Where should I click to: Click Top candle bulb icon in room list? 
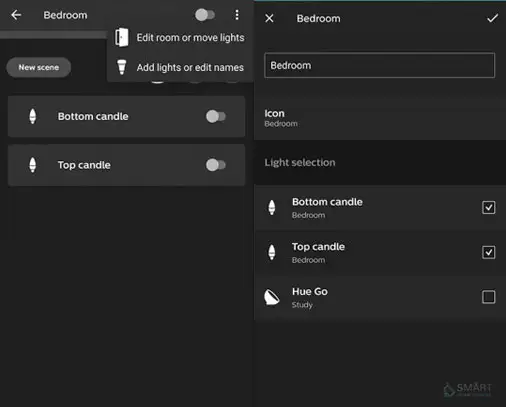33,165
